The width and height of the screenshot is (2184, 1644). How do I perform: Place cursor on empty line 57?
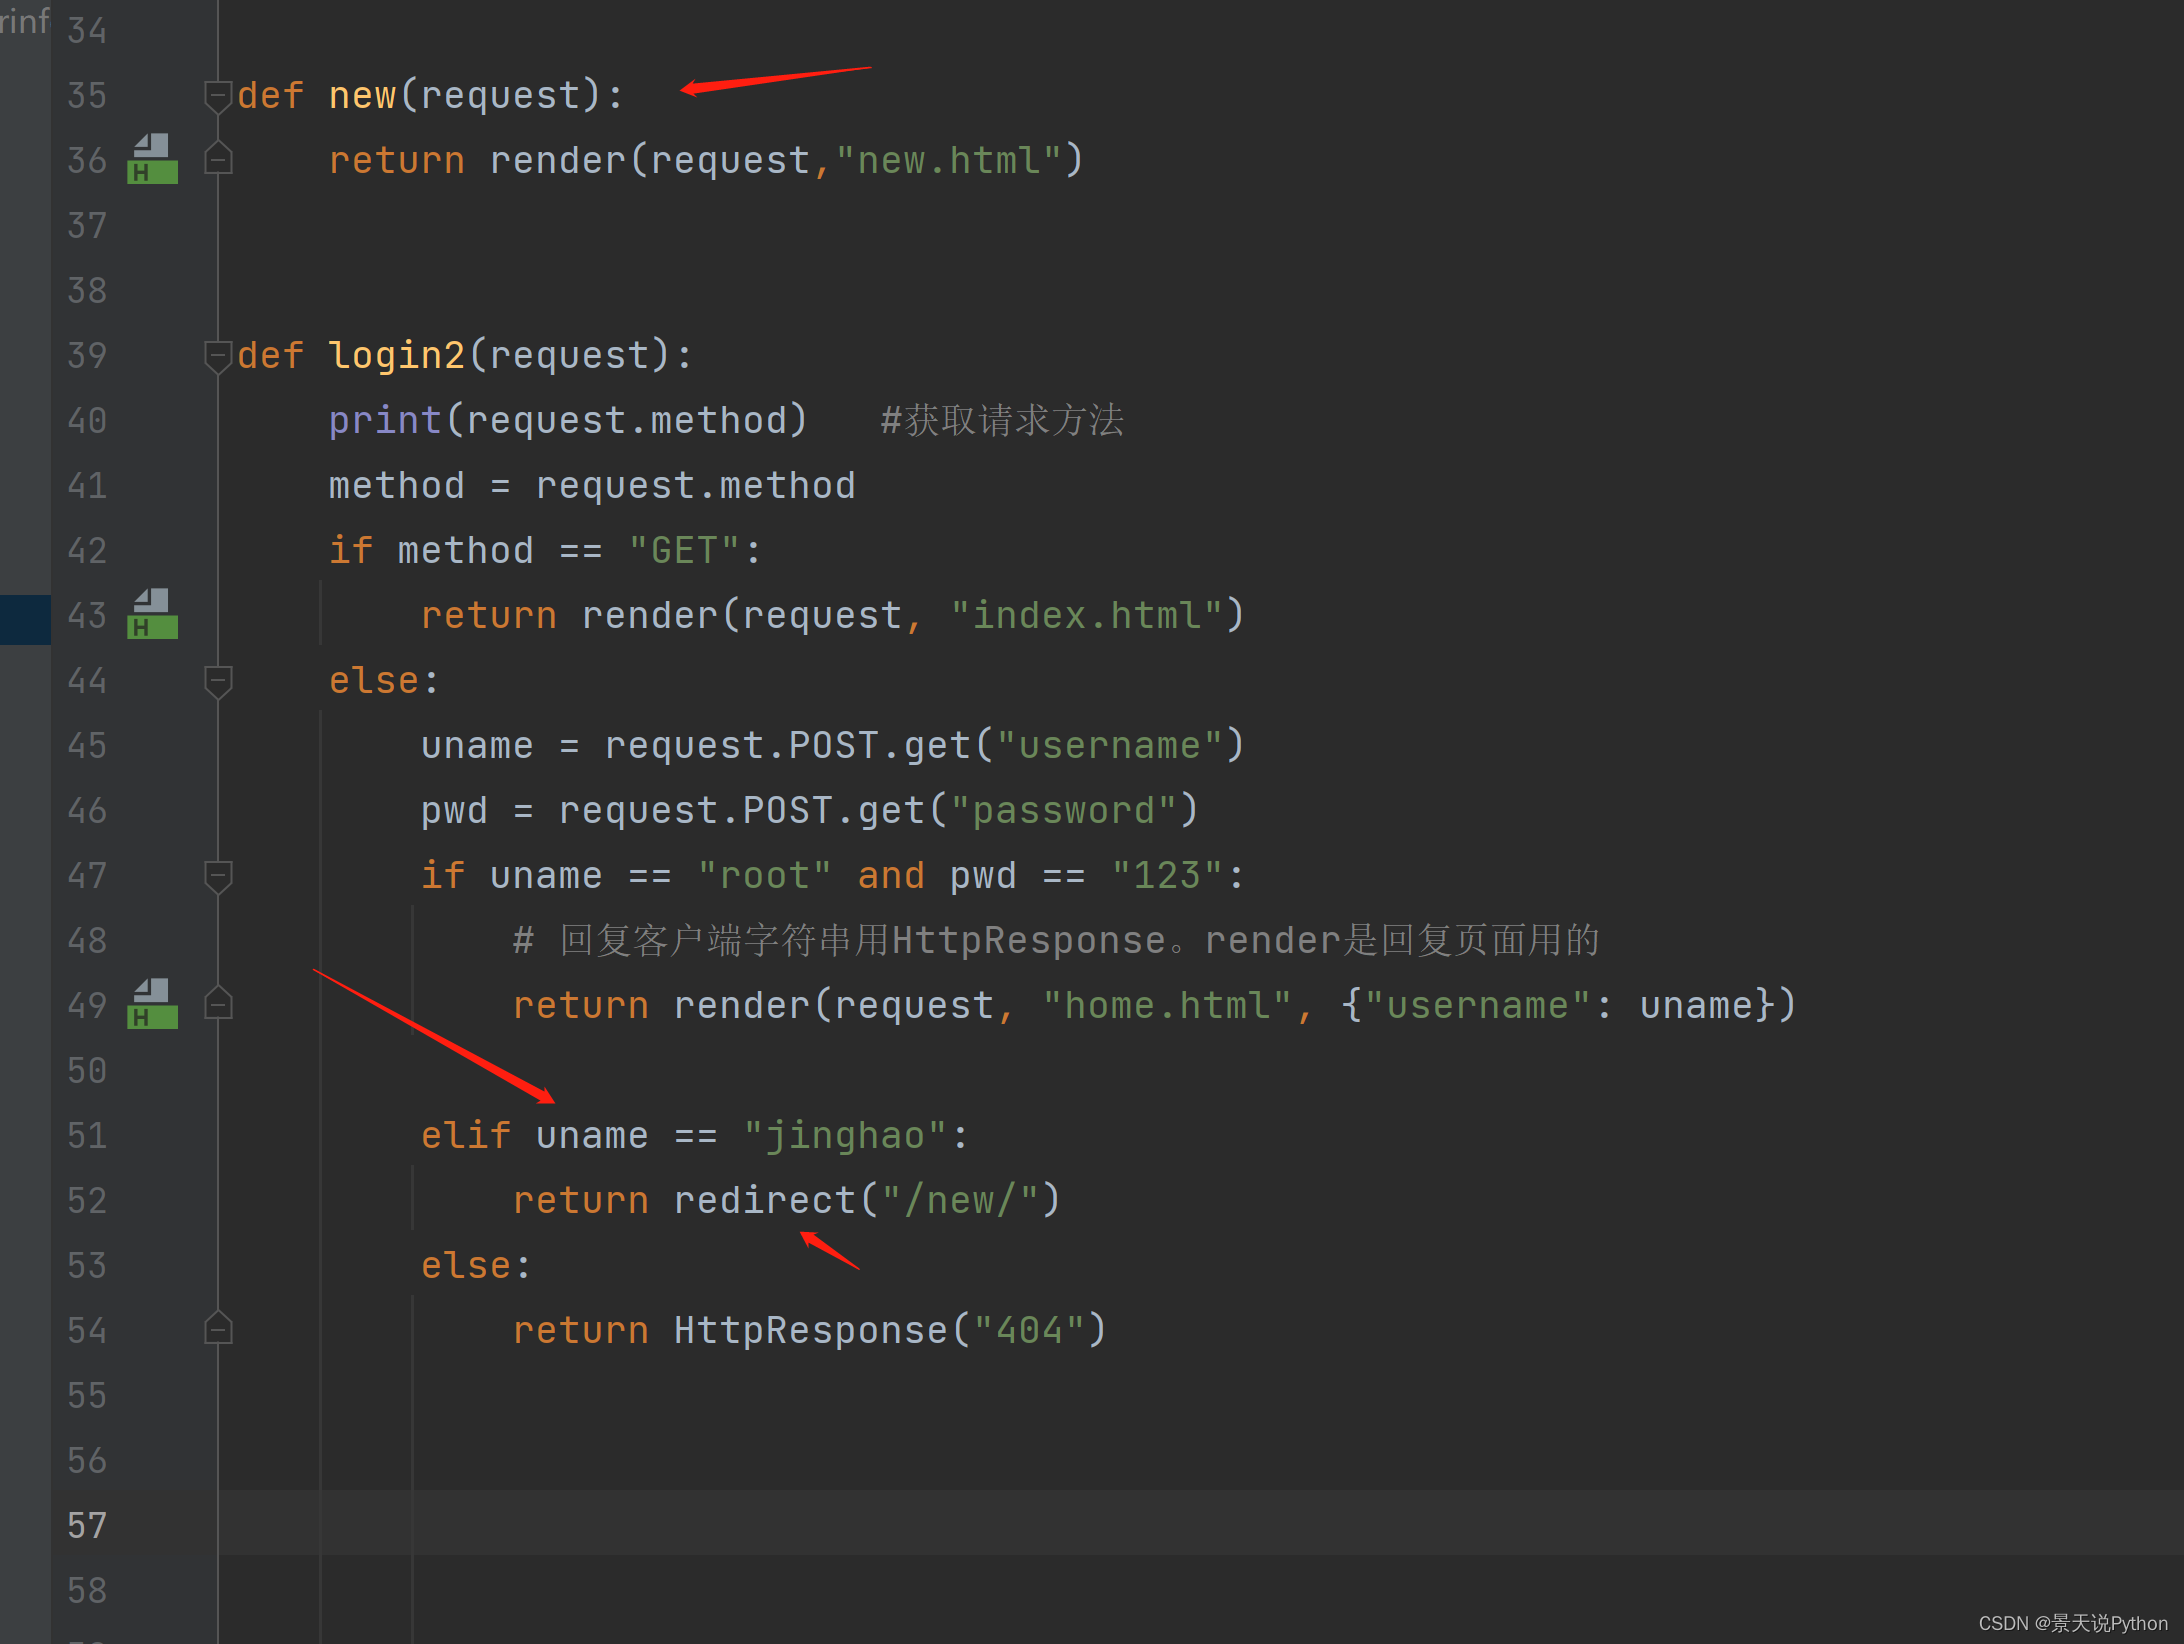1200,1525
